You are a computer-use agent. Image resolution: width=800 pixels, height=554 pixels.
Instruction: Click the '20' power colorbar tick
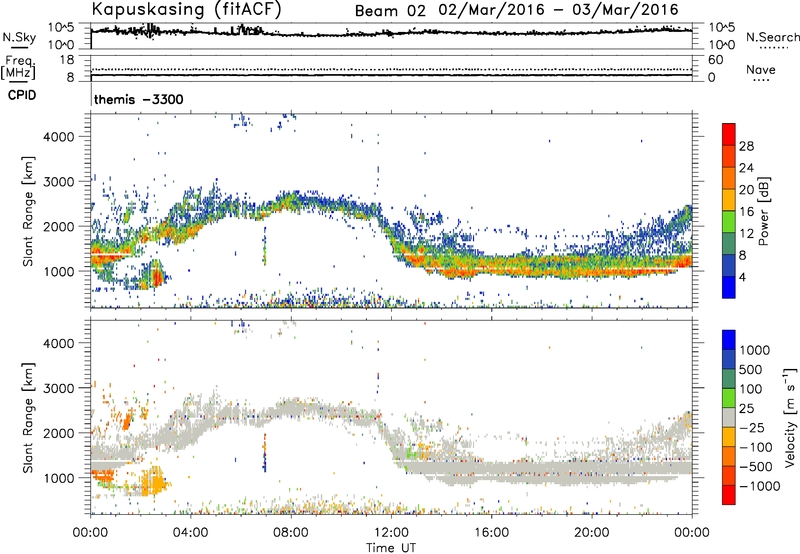746,190
